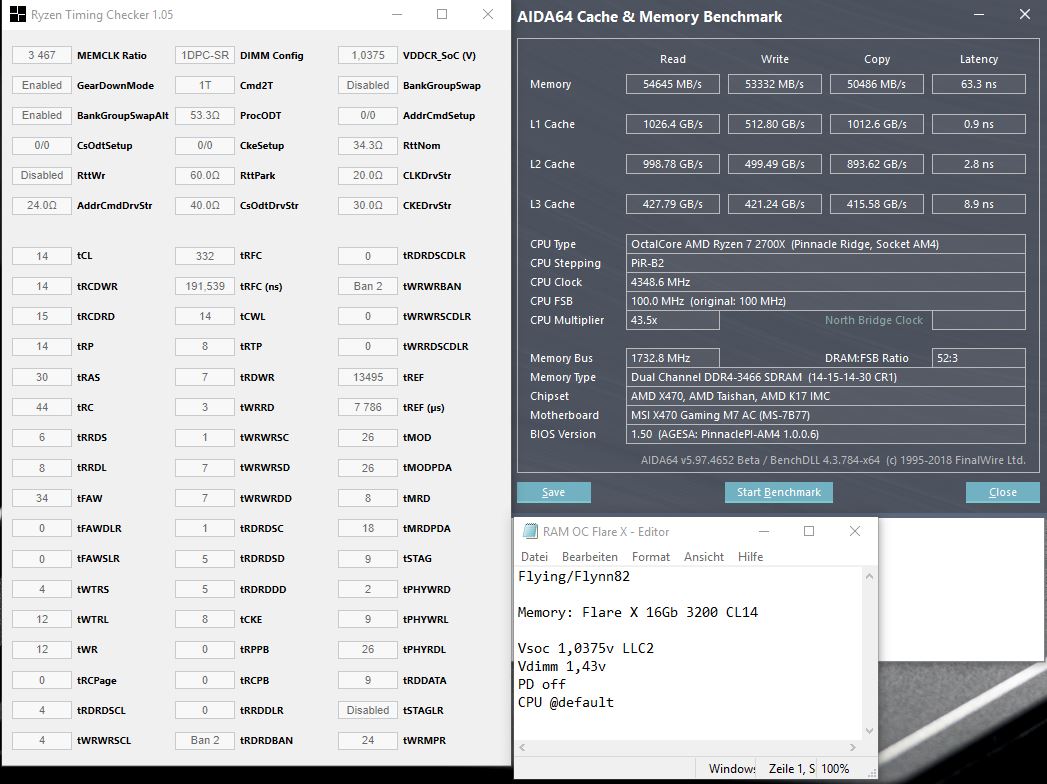Click the 100% zoom indicator in editor status bar

coord(835,769)
